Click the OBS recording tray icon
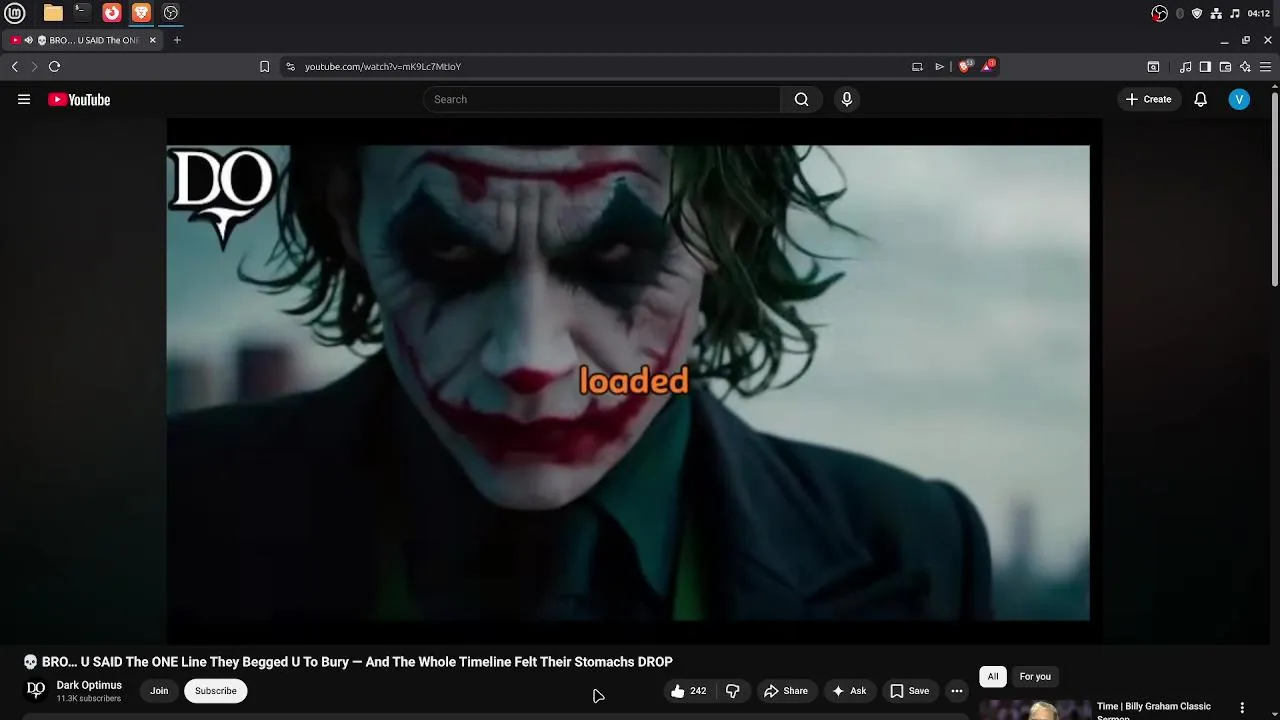Image resolution: width=1280 pixels, height=720 pixels. pyautogui.click(x=1159, y=13)
